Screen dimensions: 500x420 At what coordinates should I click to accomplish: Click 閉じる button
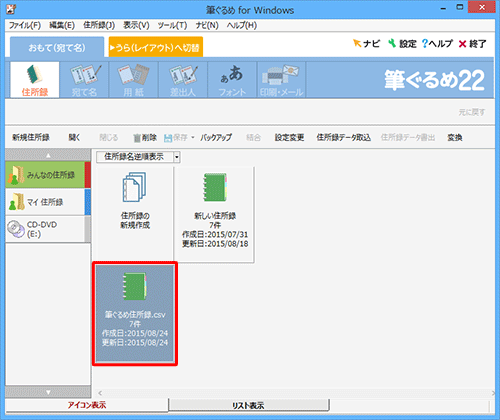click(x=109, y=137)
